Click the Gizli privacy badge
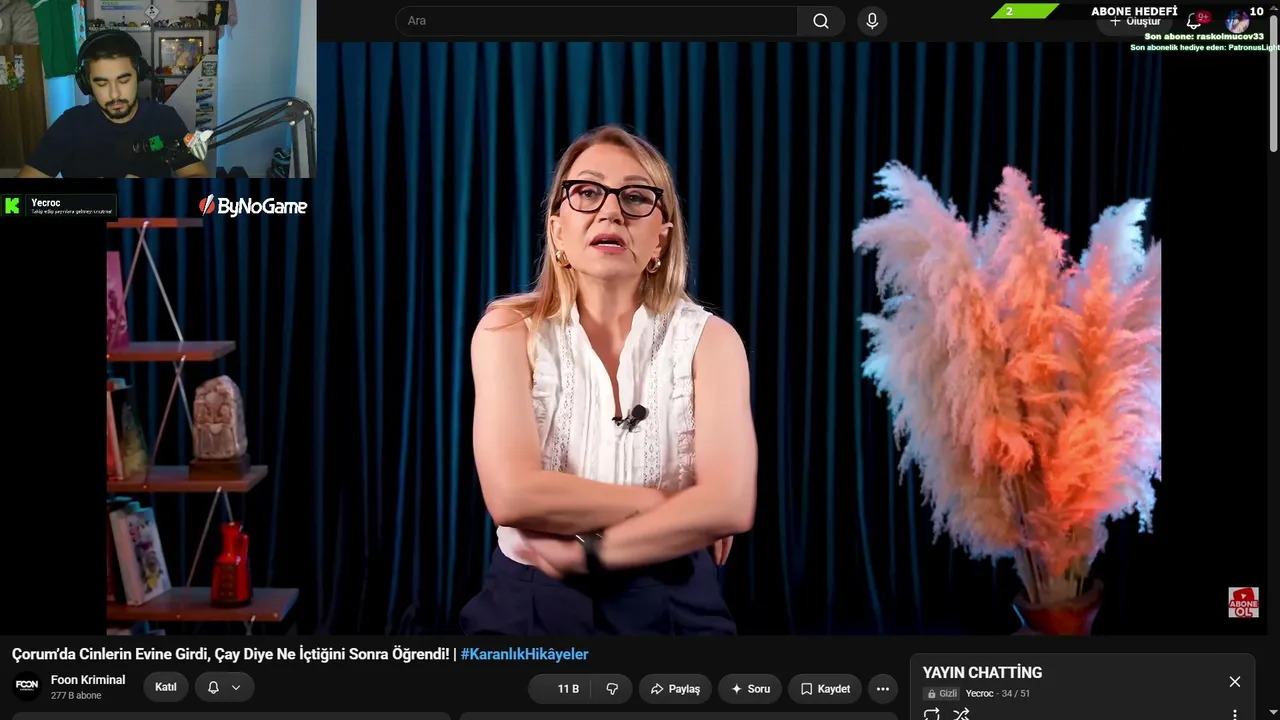The width and height of the screenshot is (1280, 720). [942, 694]
